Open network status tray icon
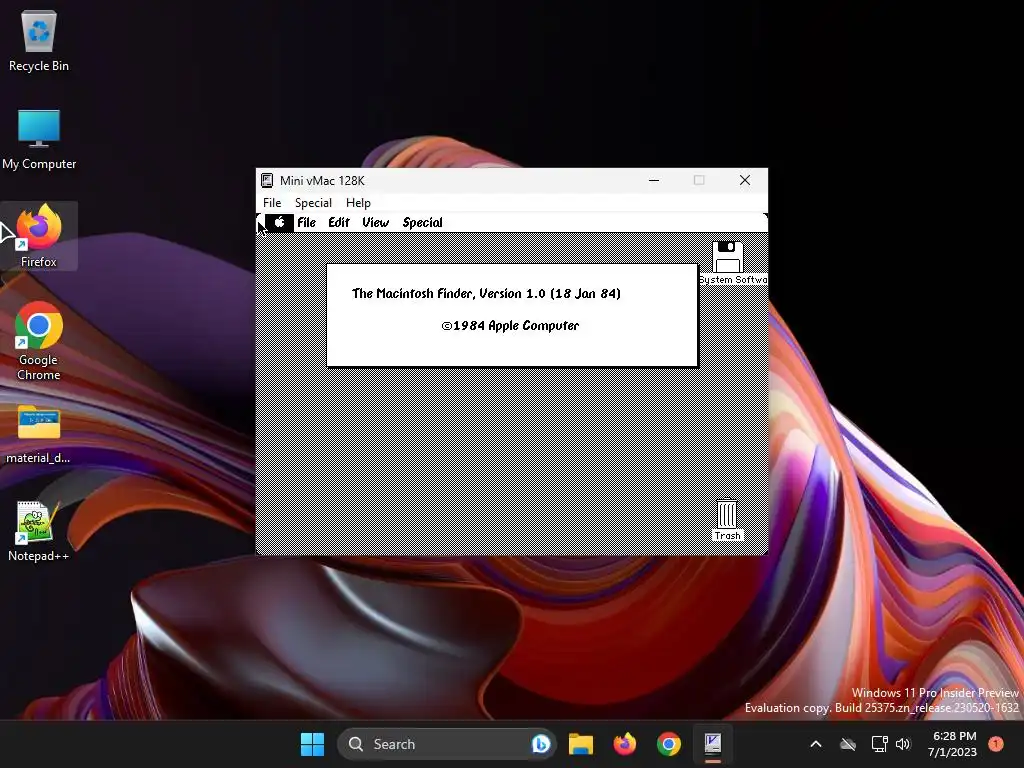The image size is (1024, 768). point(879,744)
